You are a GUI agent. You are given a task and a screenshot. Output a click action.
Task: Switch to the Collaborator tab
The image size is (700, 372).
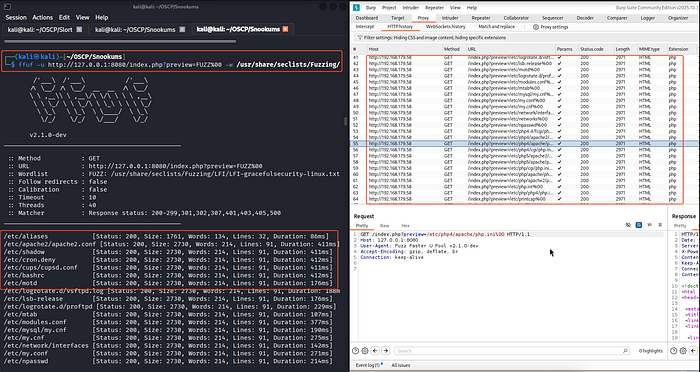516,18
